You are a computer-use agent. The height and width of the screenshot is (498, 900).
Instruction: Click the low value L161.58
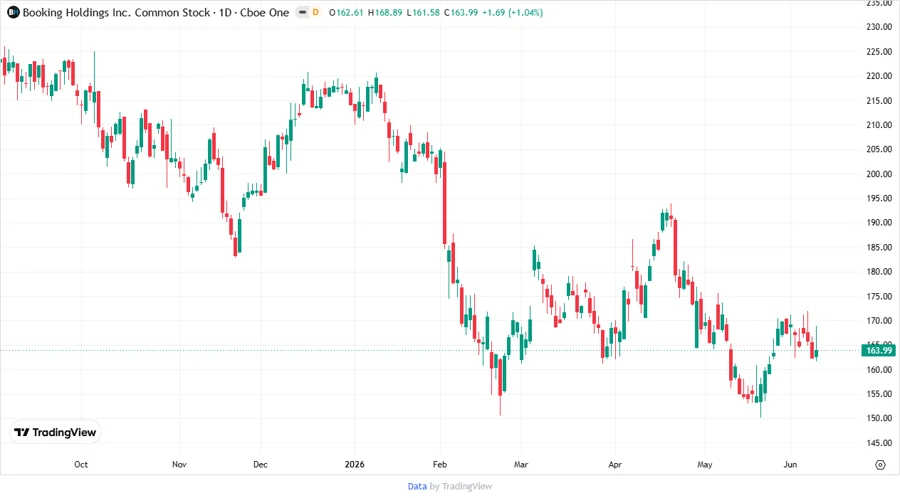pyautogui.click(x=423, y=13)
